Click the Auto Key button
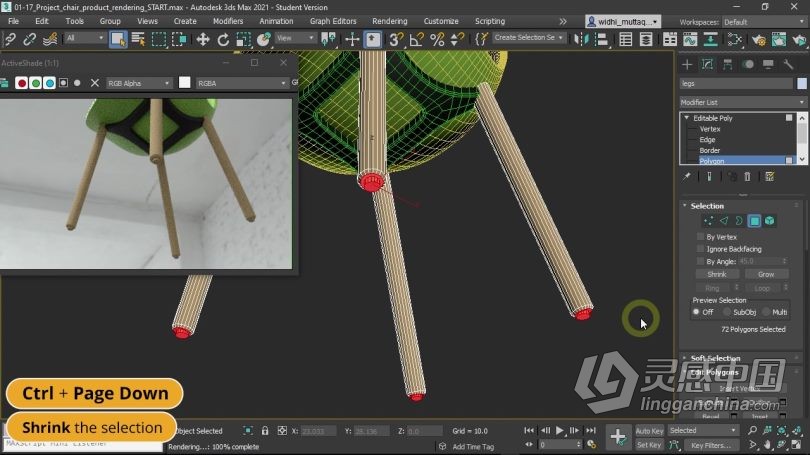 click(x=649, y=431)
